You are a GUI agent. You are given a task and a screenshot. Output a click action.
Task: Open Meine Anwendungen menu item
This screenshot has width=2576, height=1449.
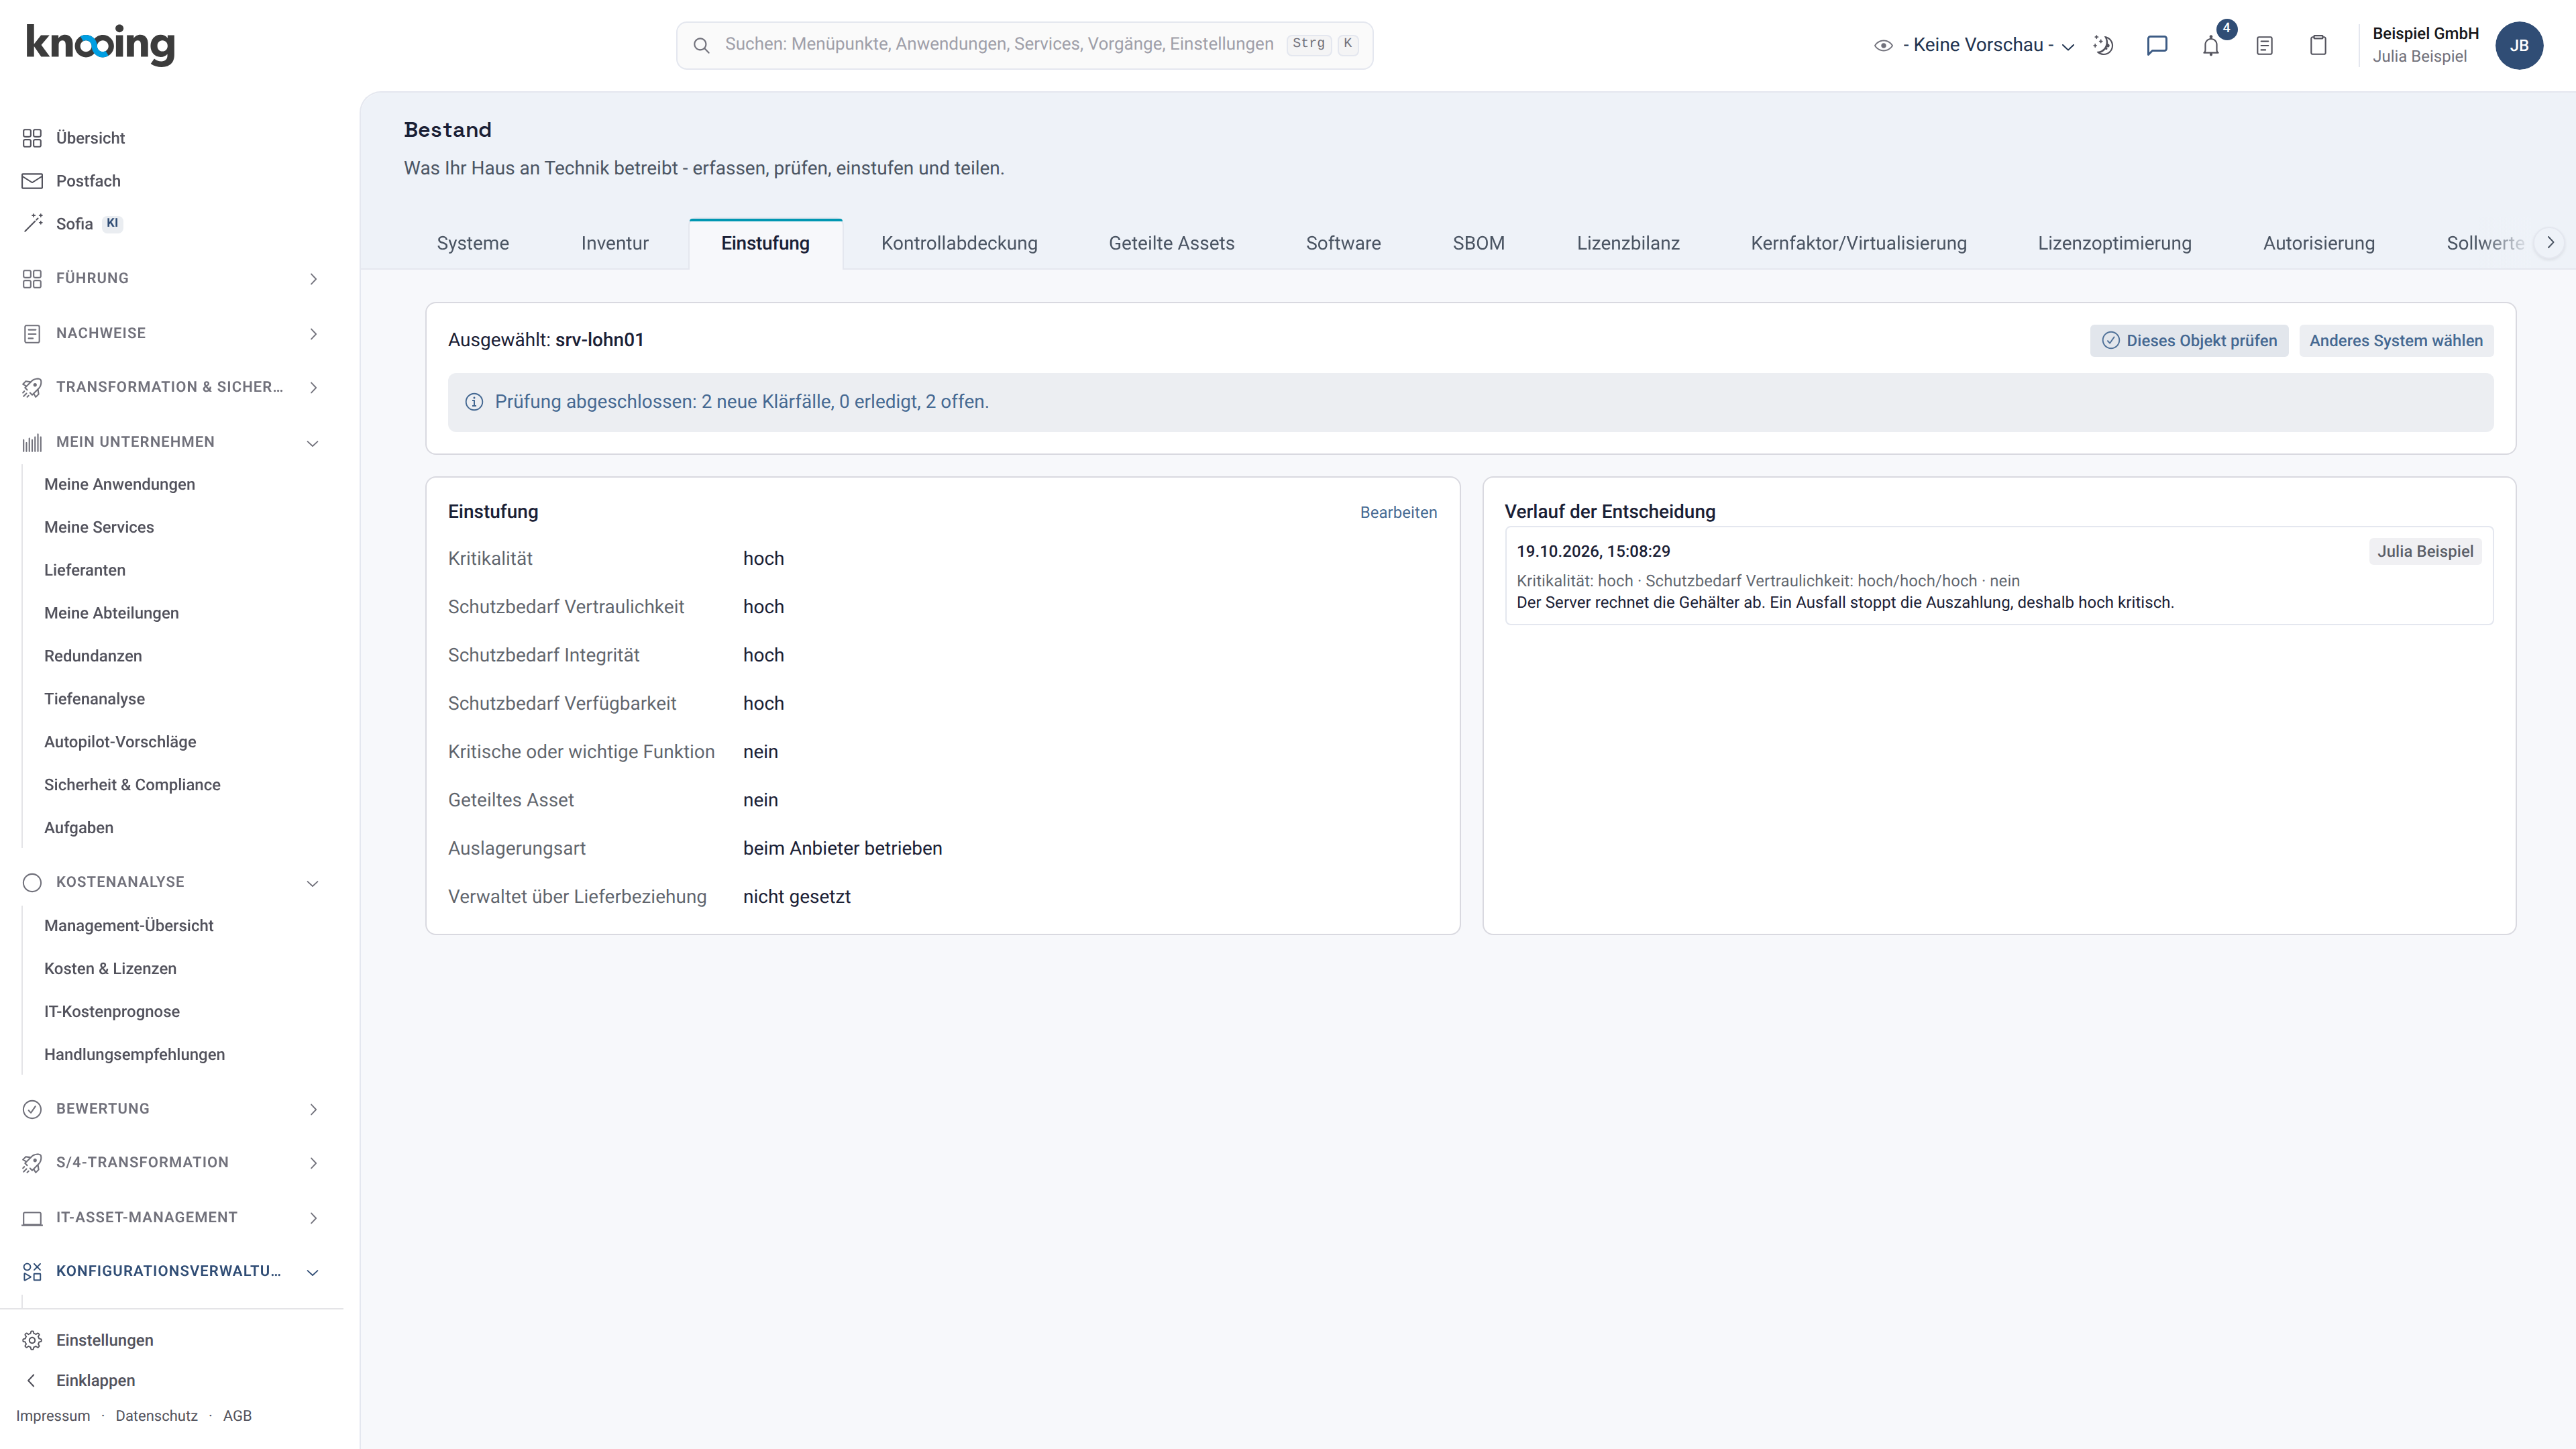120,484
